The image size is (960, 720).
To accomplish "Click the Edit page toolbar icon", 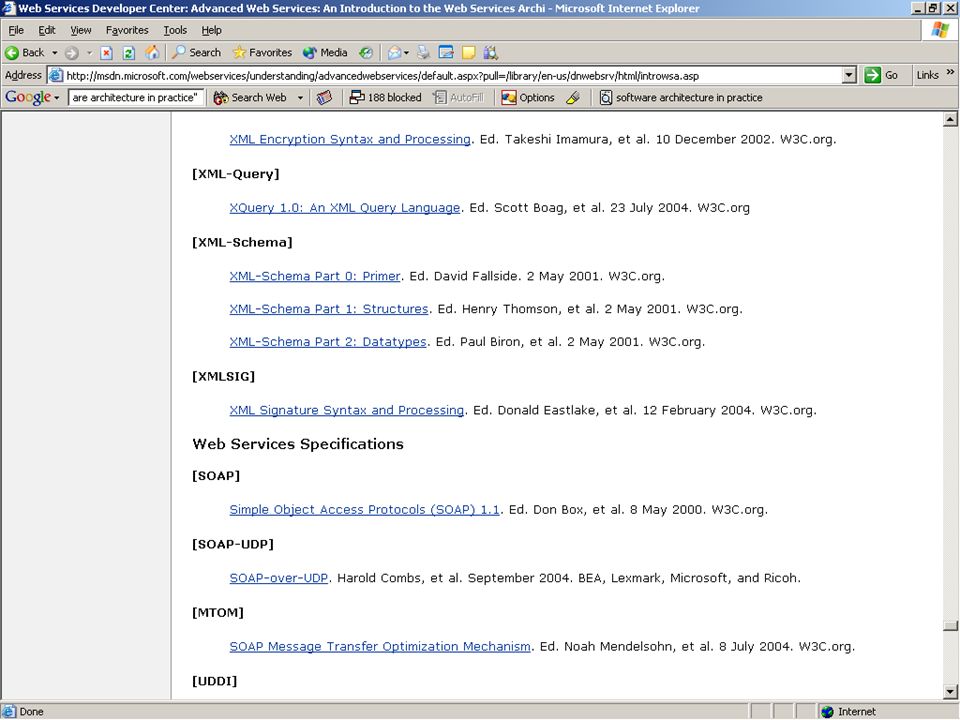I will (446, 53).
